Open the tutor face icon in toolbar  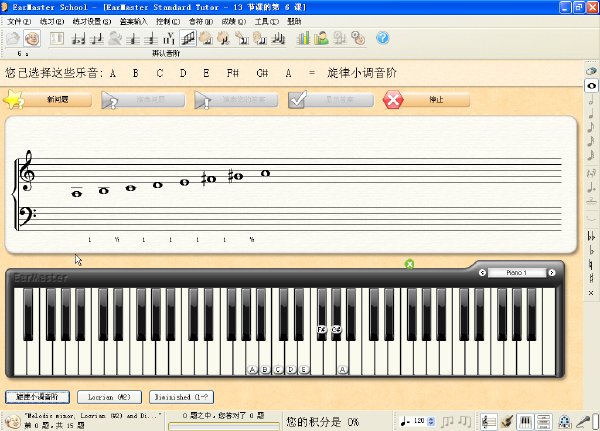tap(32, 38)
